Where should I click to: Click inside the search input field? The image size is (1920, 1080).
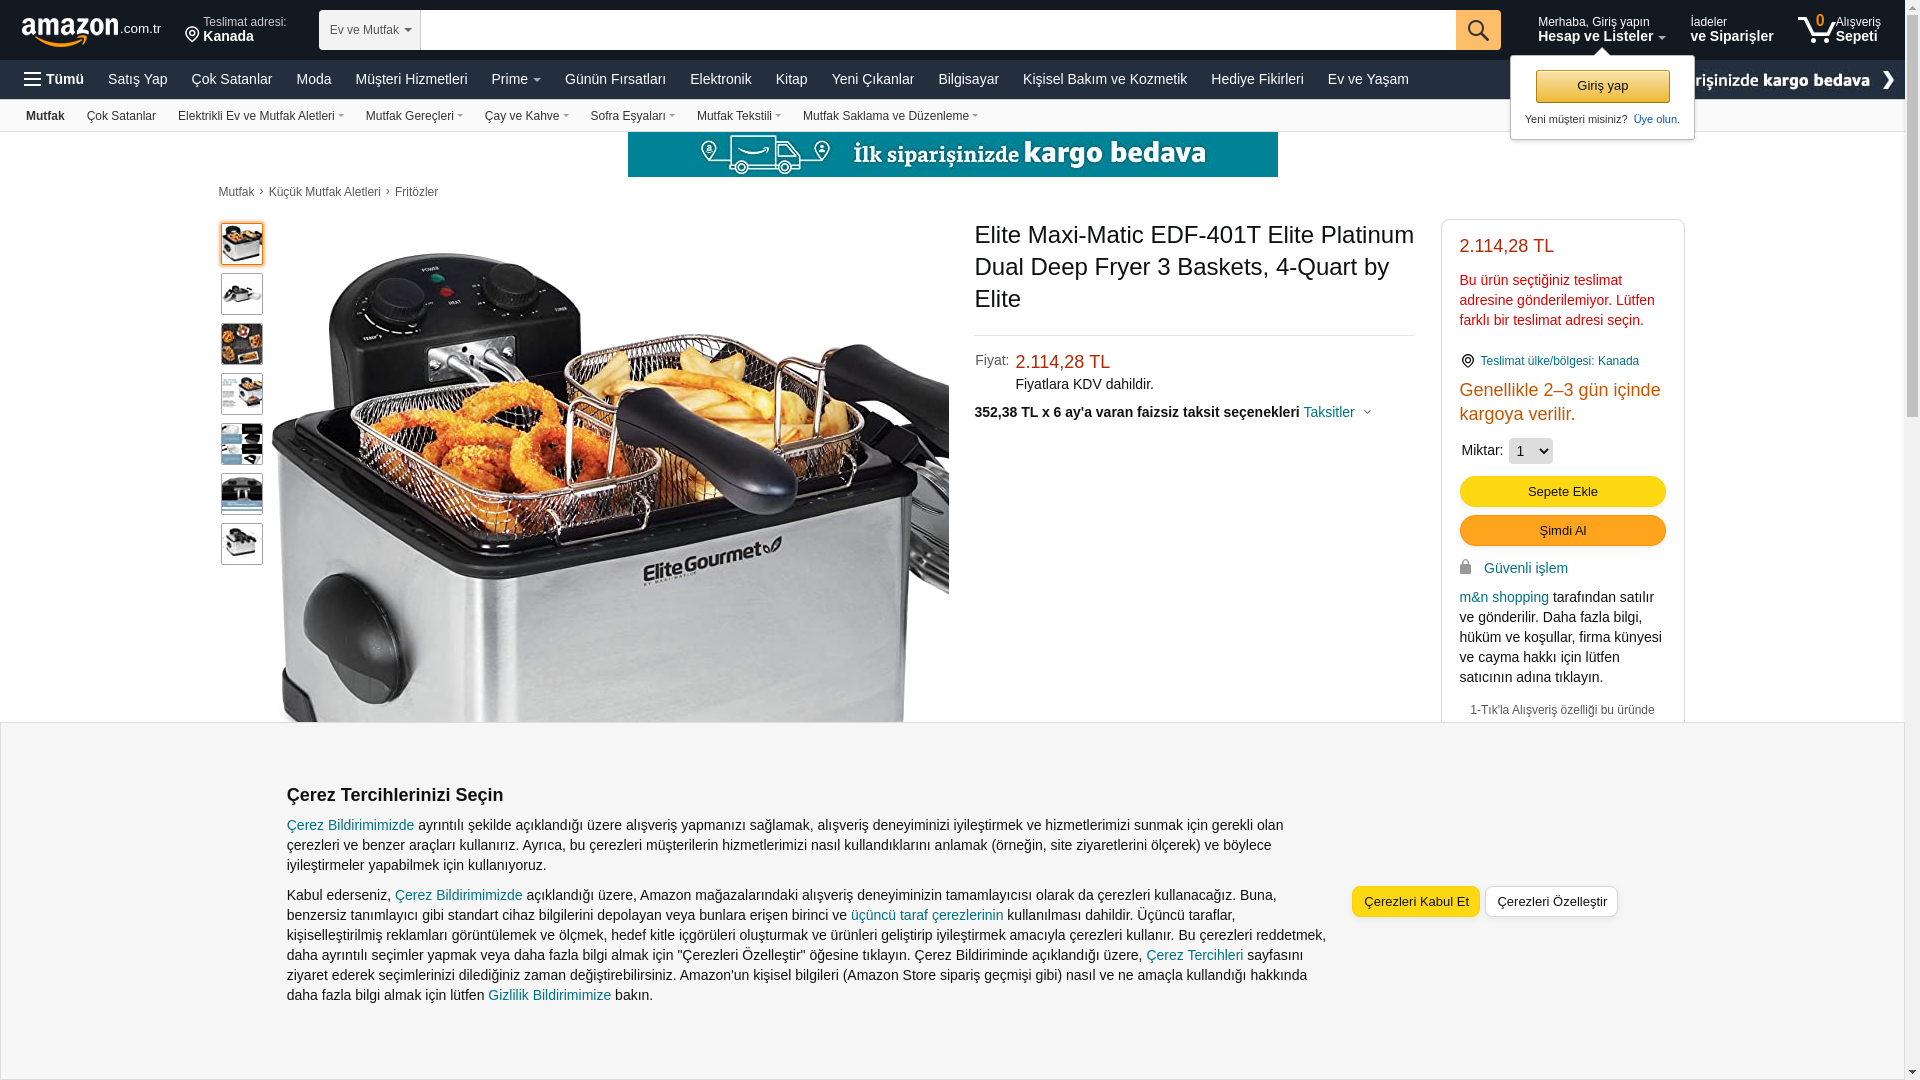point(938,30)
